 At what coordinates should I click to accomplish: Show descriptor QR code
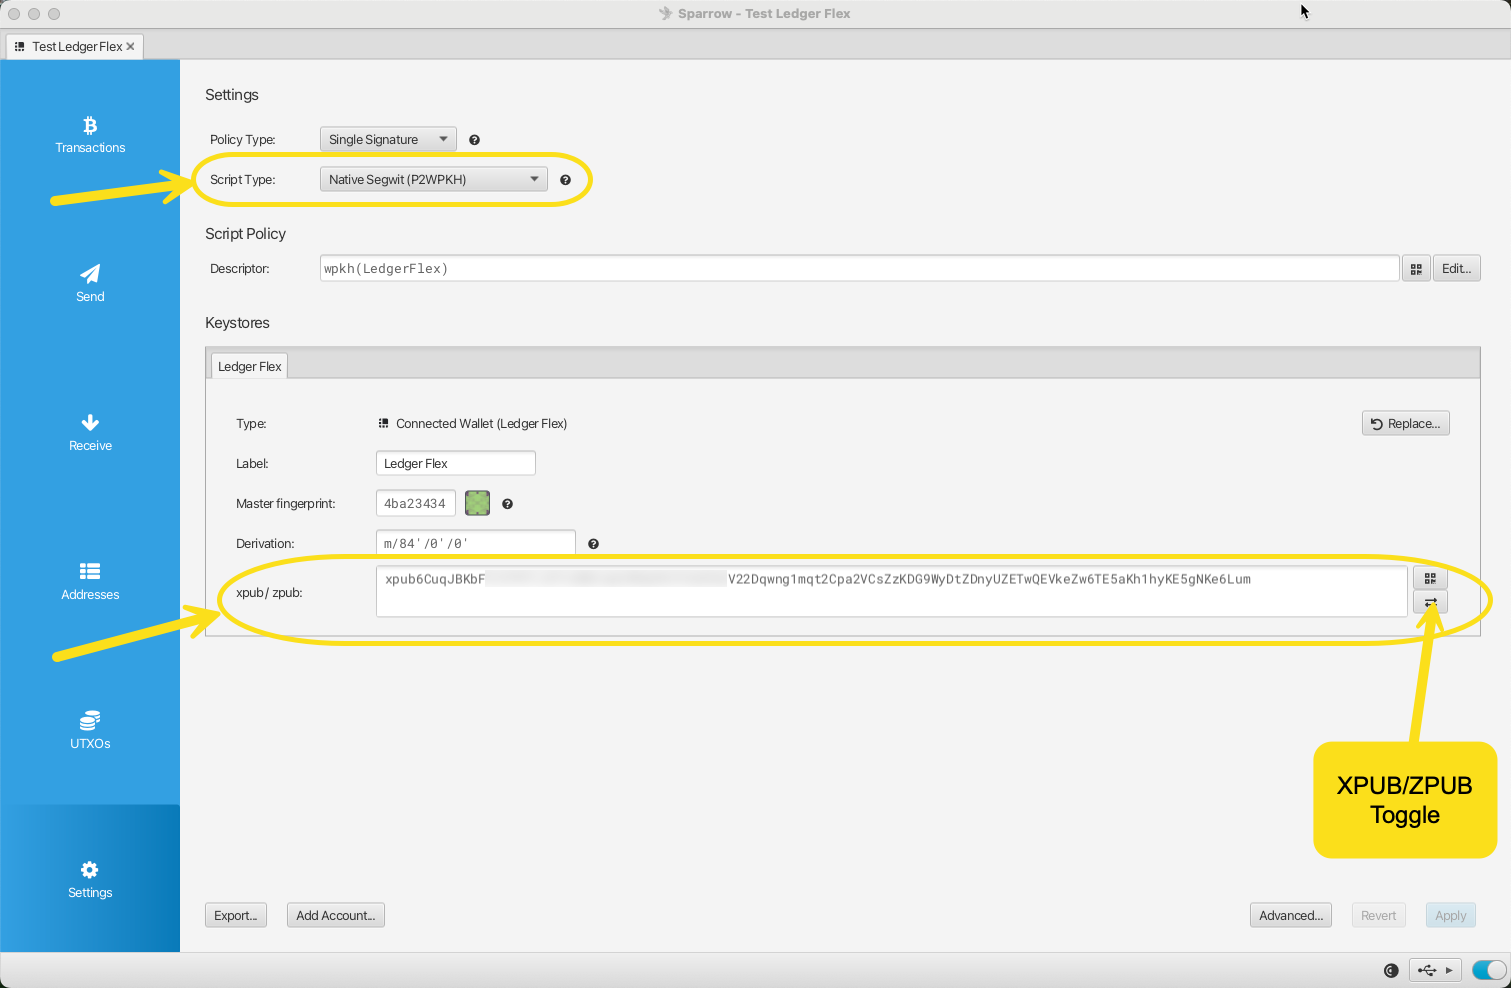(1416, 269)
